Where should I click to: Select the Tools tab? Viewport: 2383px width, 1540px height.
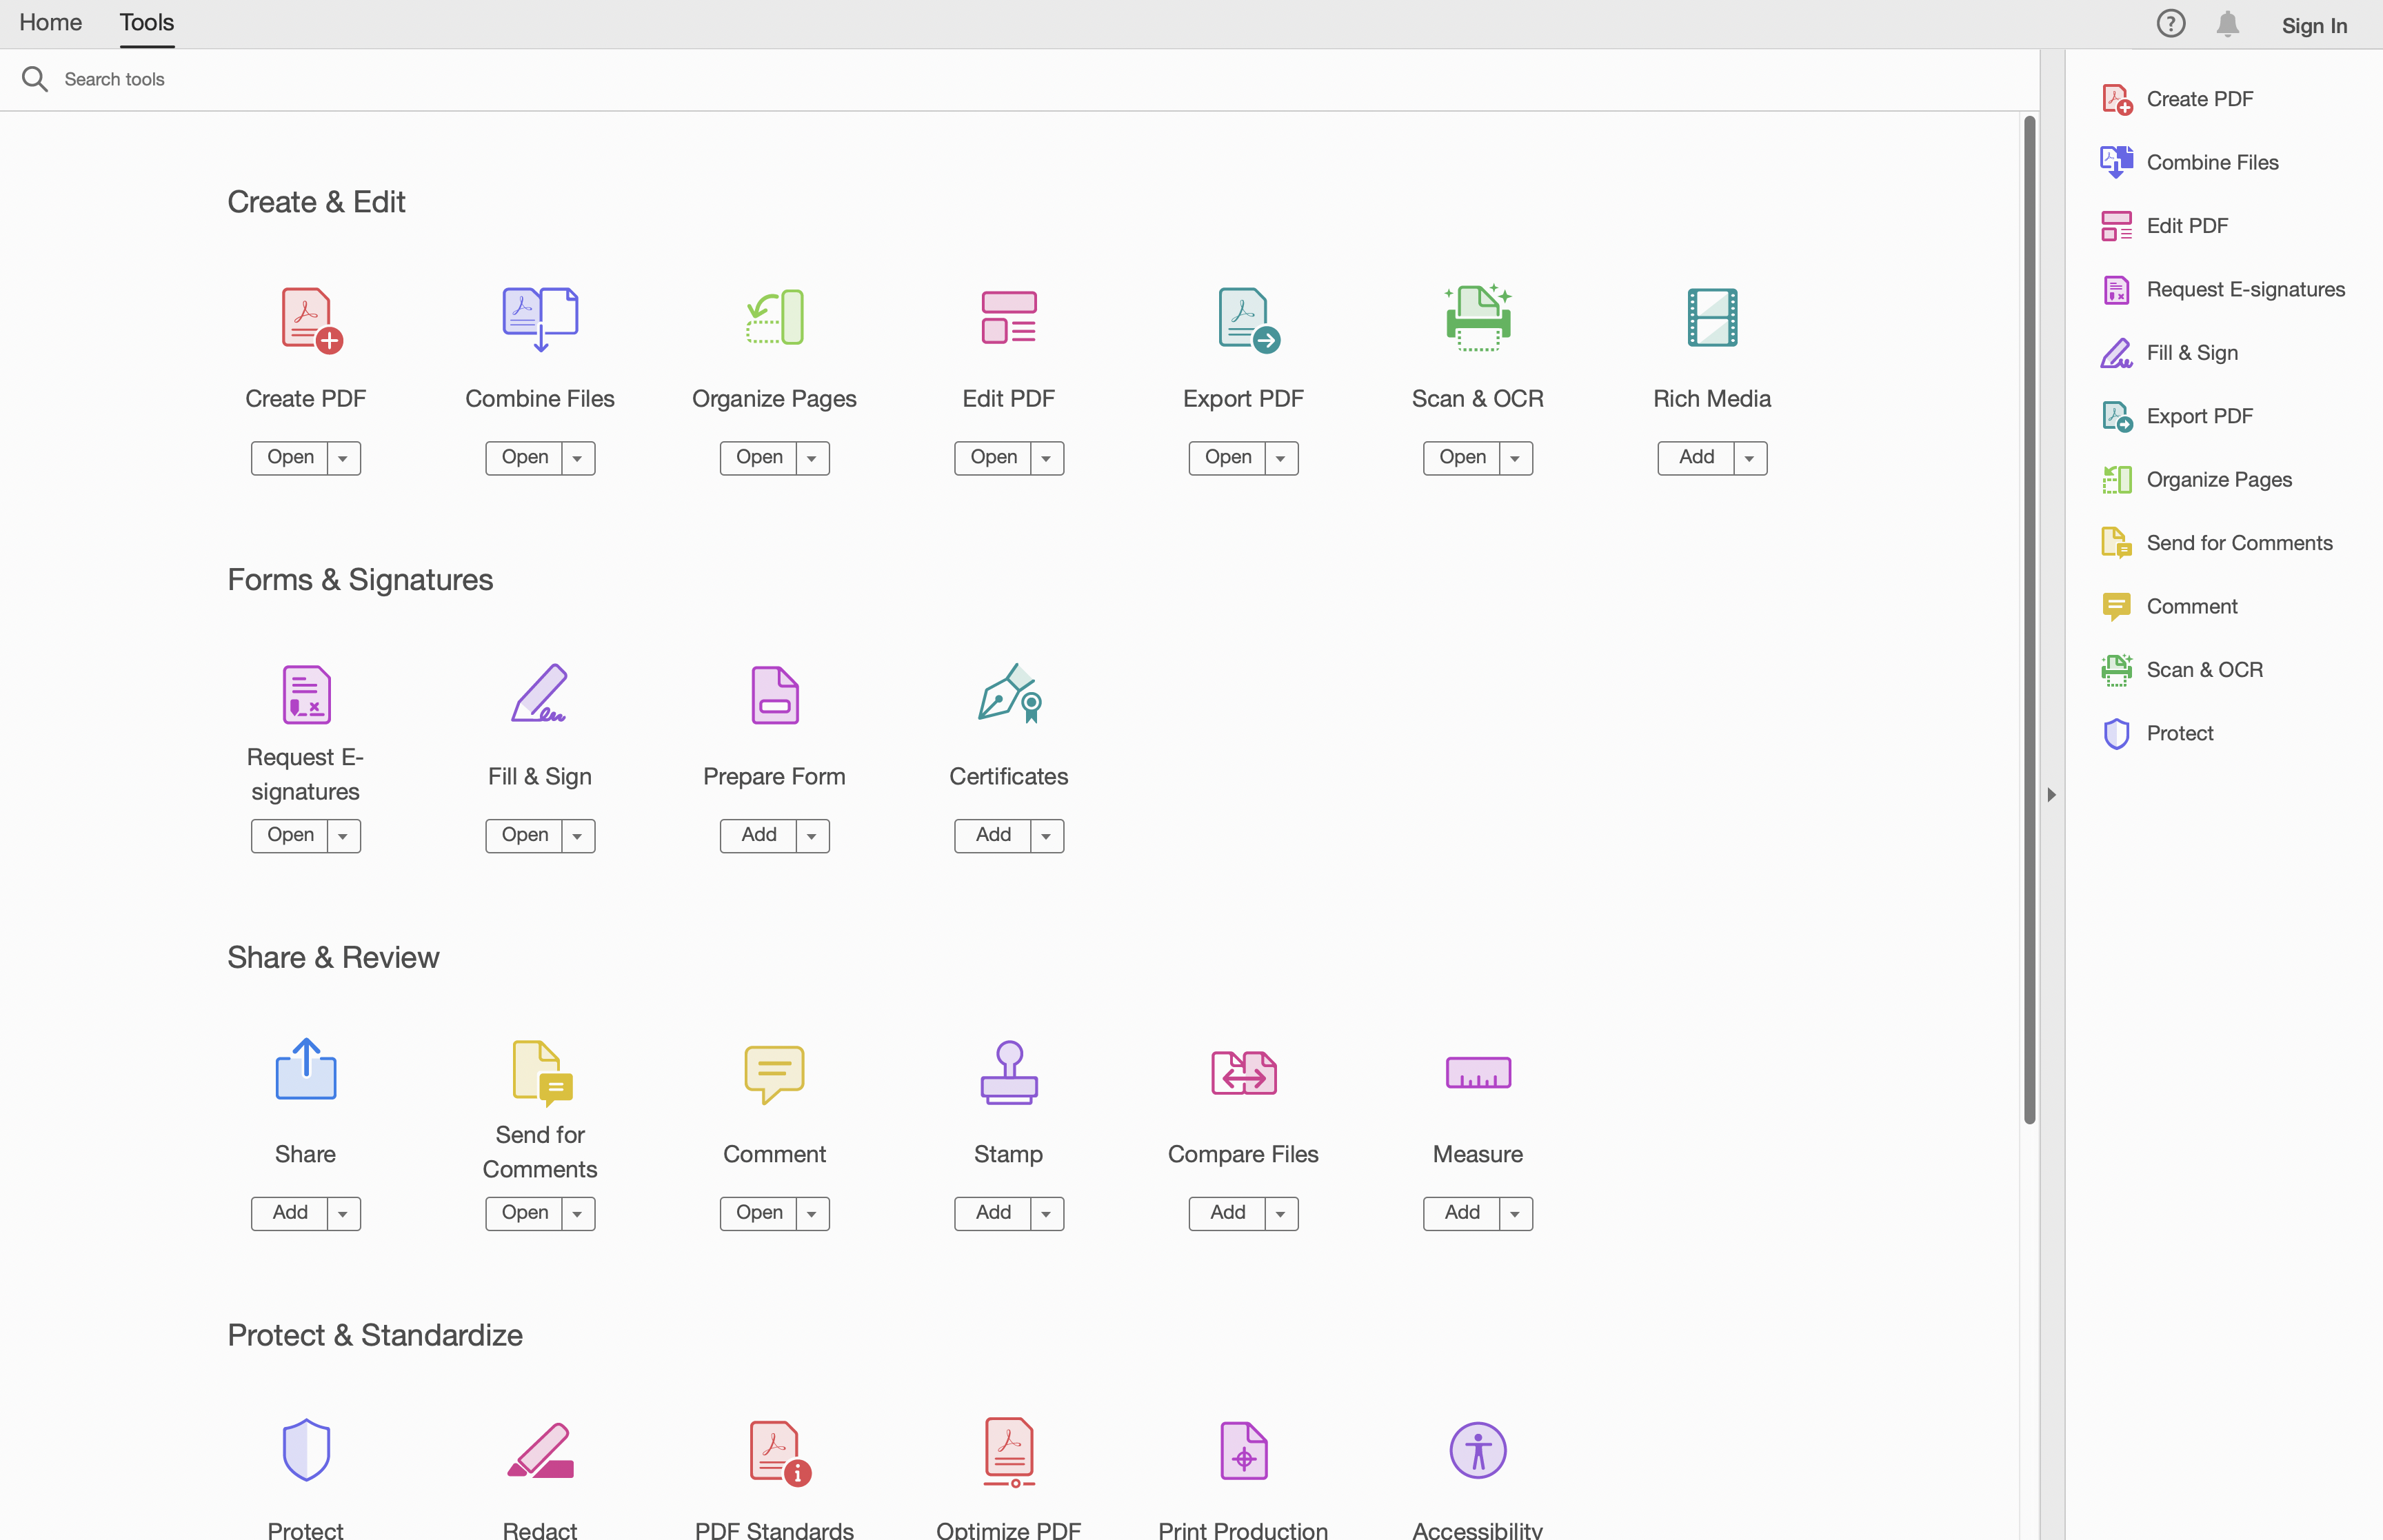pos(147,23)
